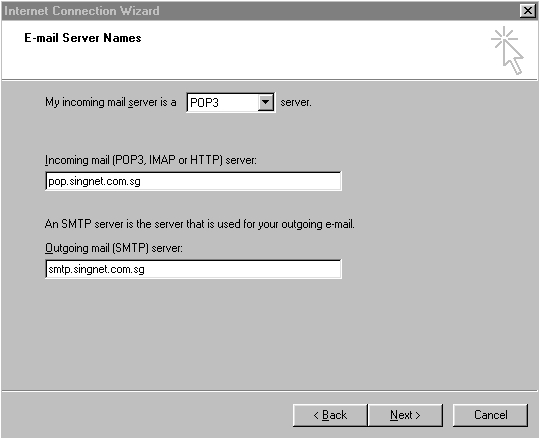539x438 pixels.
Task: Go to previous step with Back button
Action: click(330, 415)
